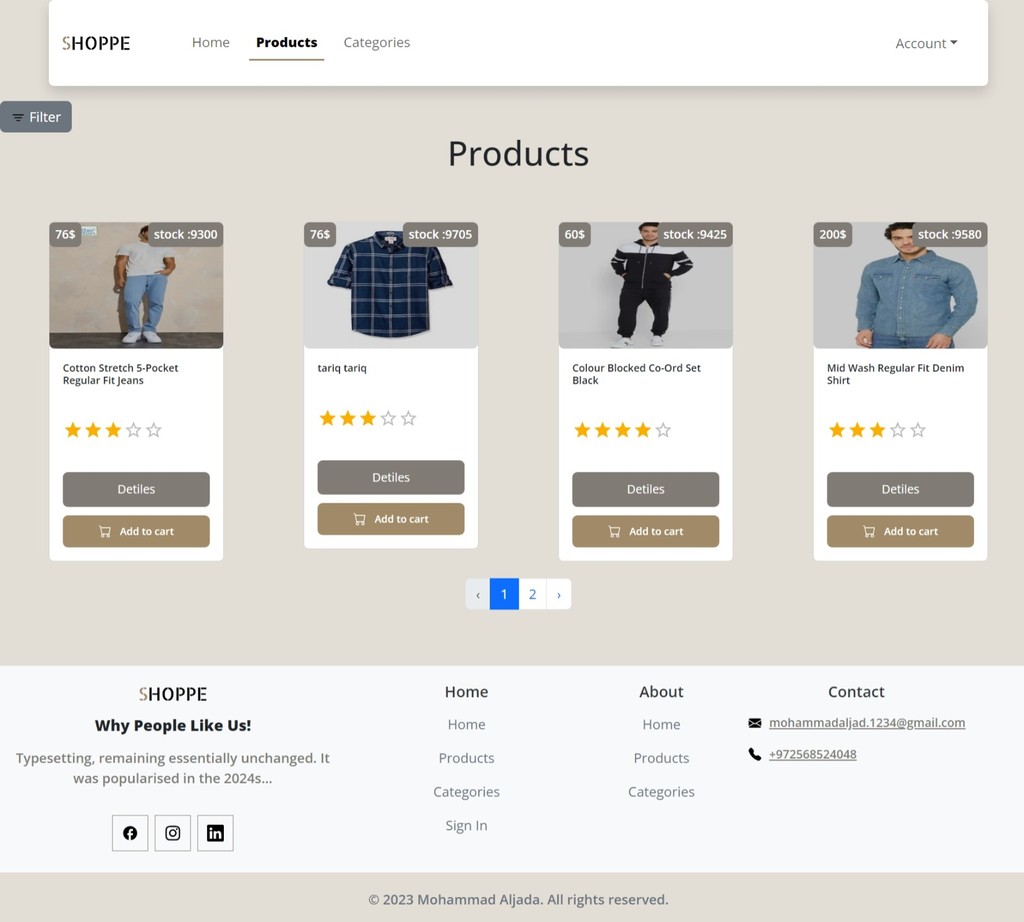Click Home link under footer Home column
The width and height of the screenshot is (1024, 922).
click(x=466, y=724)
